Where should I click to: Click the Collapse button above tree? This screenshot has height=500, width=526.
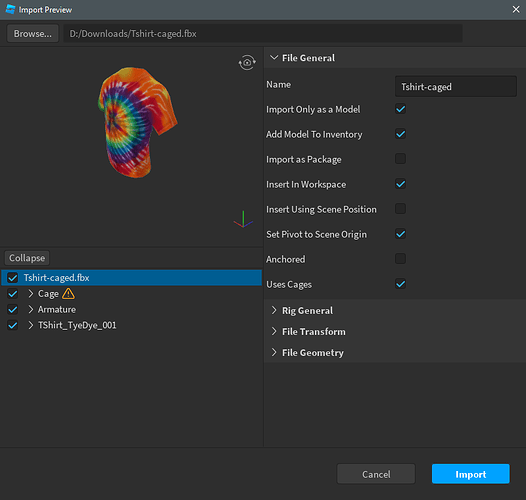point(27,258)
